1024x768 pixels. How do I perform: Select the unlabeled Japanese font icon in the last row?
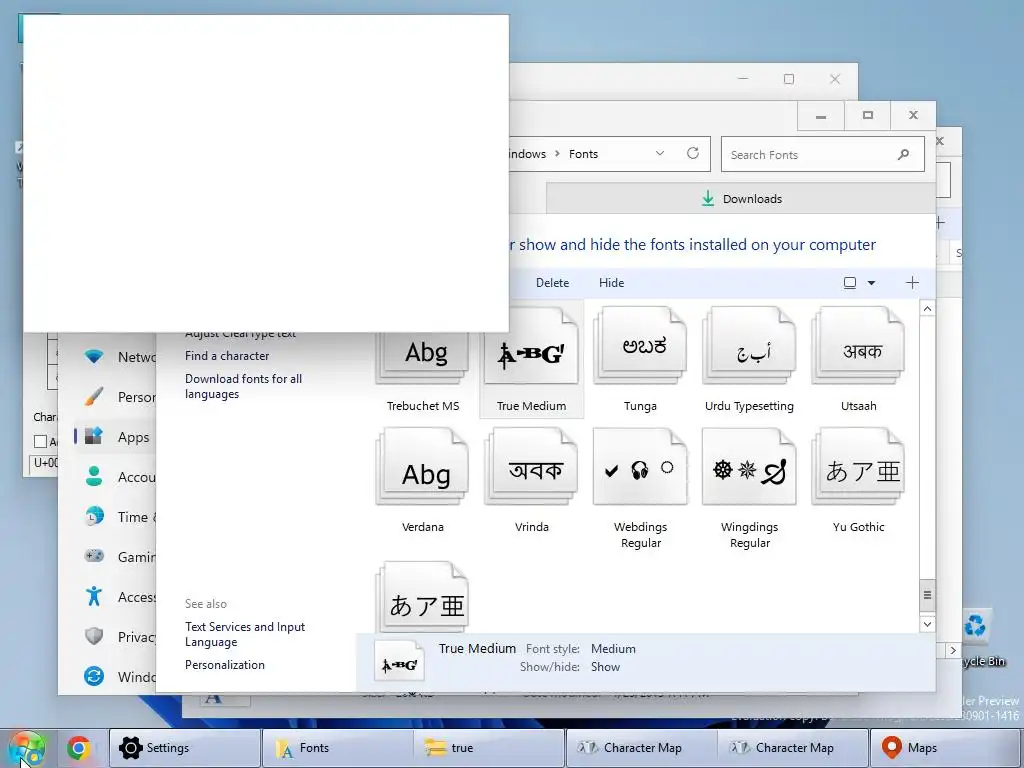click(x=422, y=597)
